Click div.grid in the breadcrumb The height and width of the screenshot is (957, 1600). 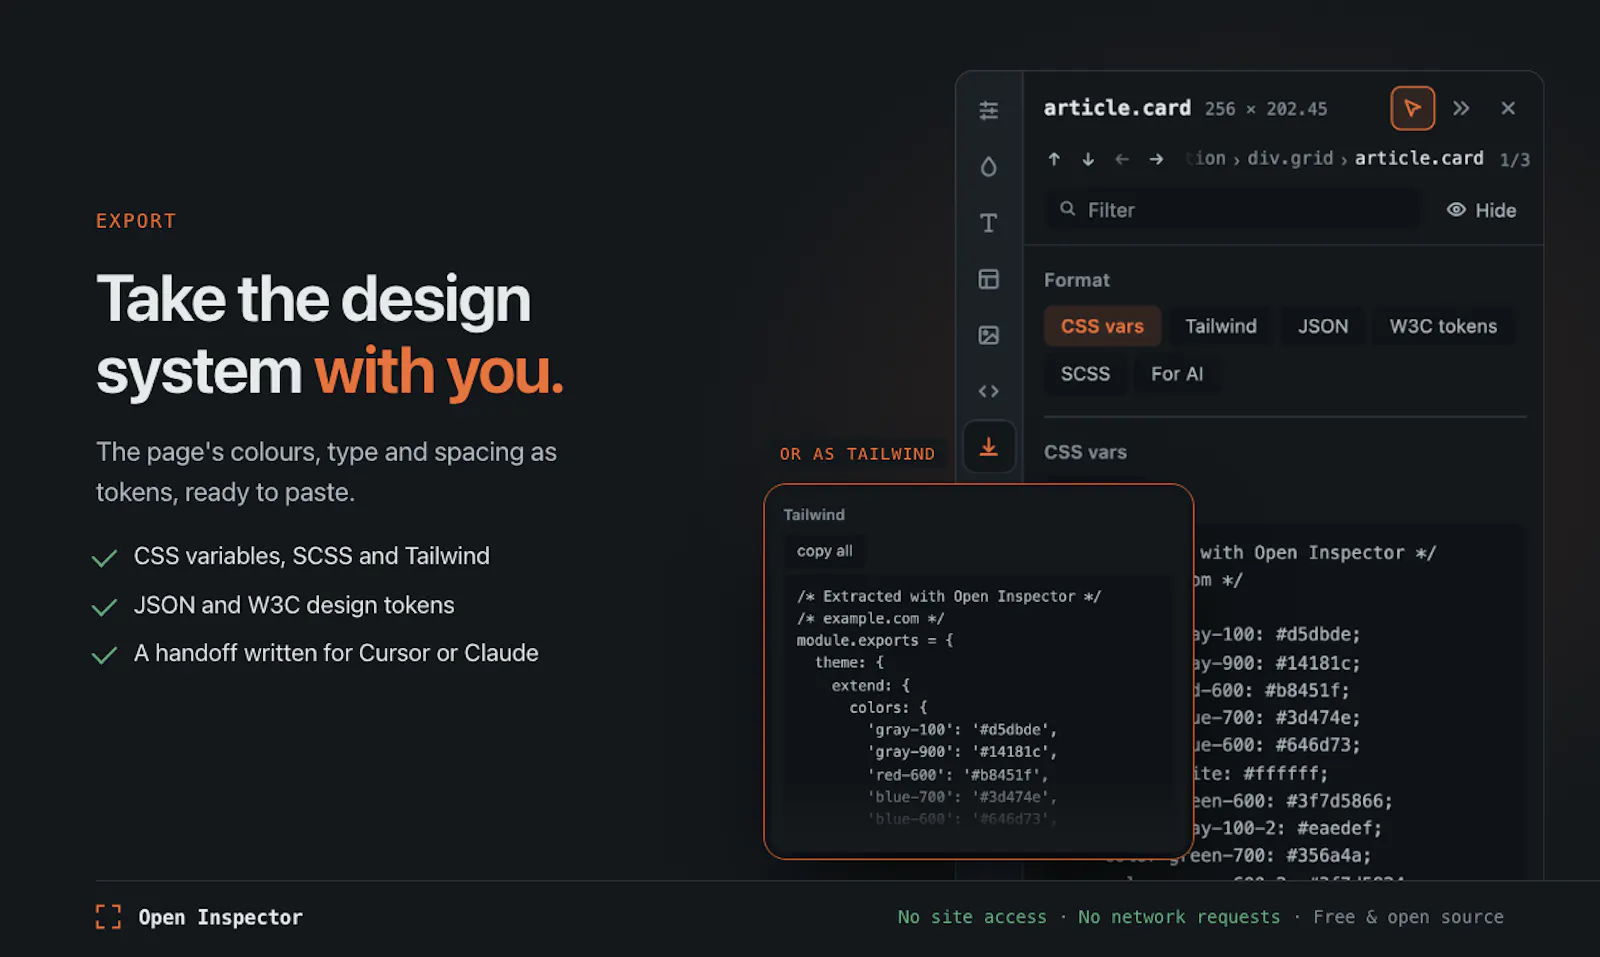(x=1290, y=158)
